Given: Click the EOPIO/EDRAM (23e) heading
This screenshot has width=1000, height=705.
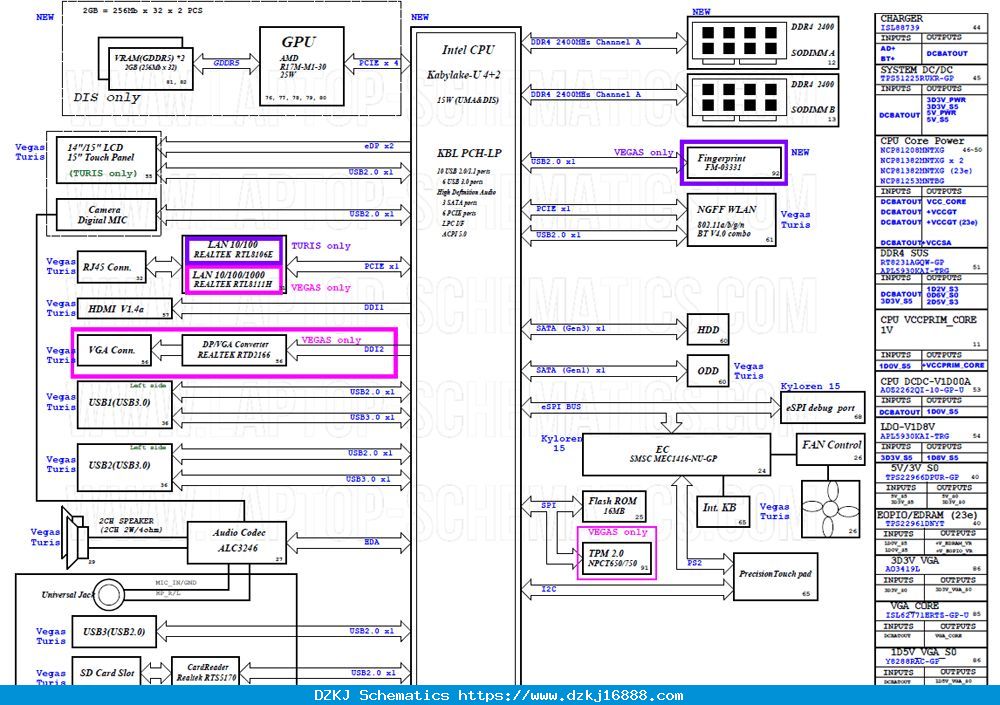Looking at the screenshot, I should pos(927,514).
